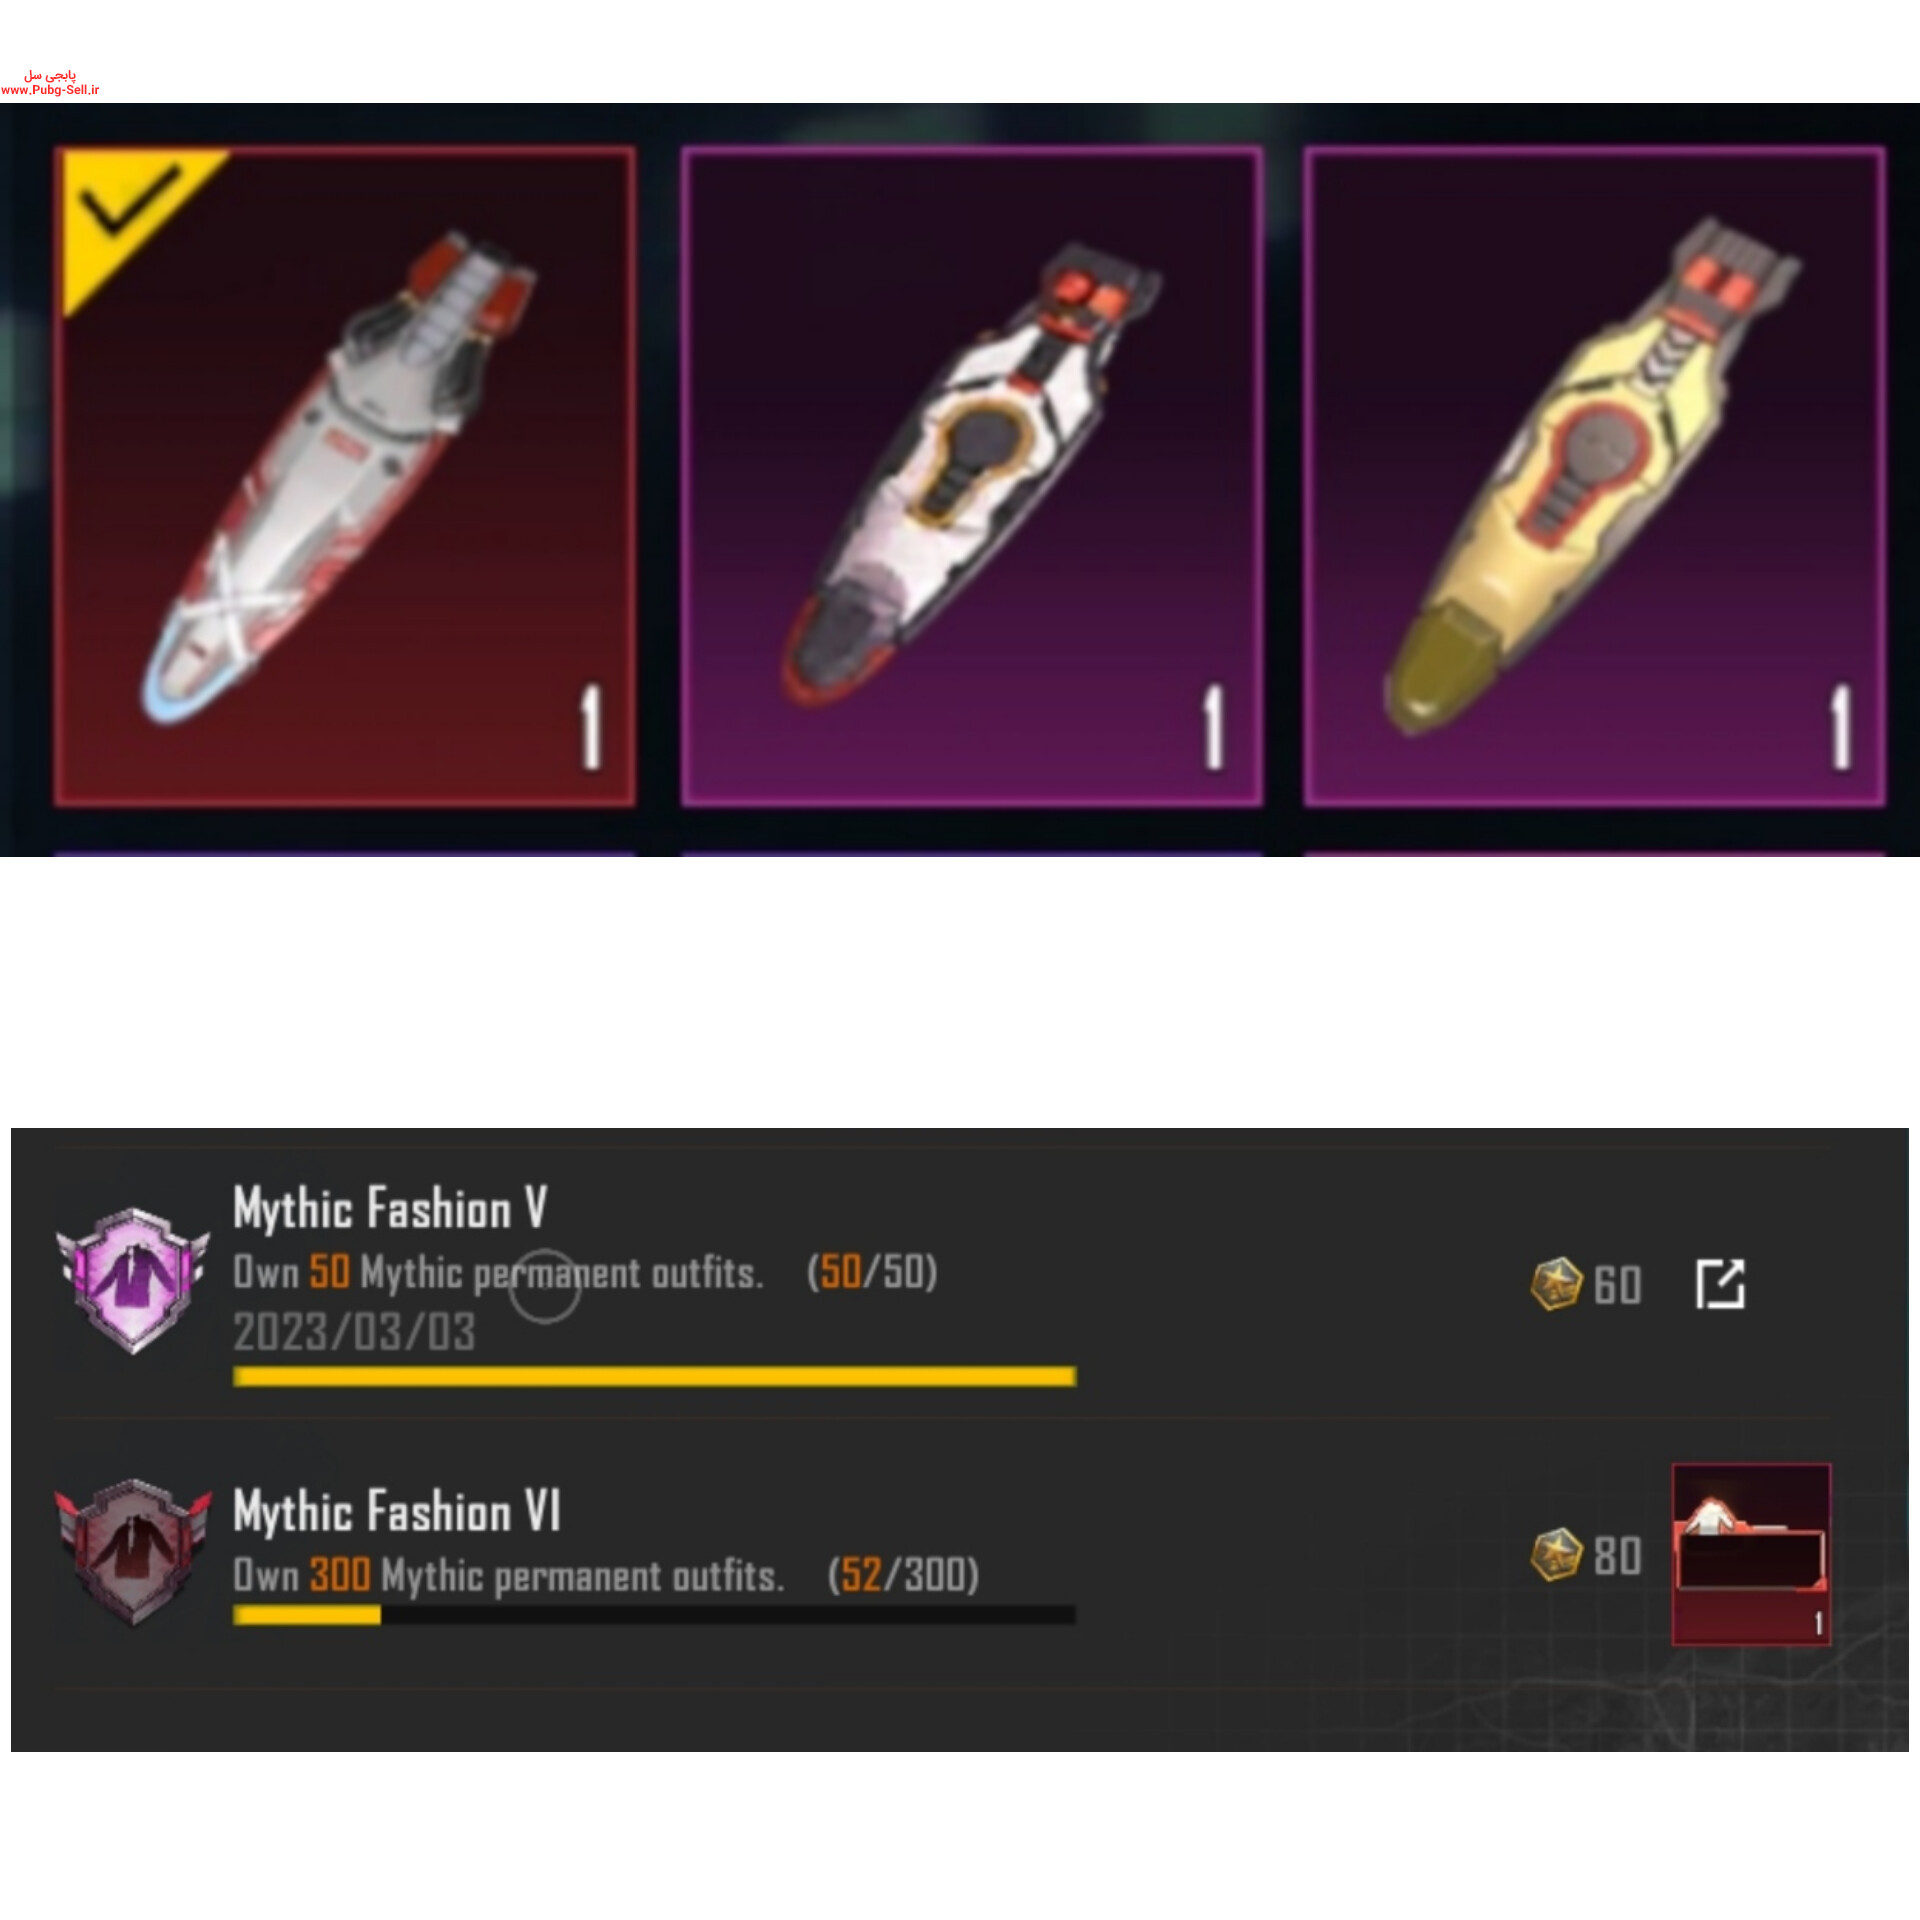Image resolution: width=1920 pixels, height=1920 pixels.
Task: Click the Mythic Fashion VI title
Action: click(x=397, y=1510)
